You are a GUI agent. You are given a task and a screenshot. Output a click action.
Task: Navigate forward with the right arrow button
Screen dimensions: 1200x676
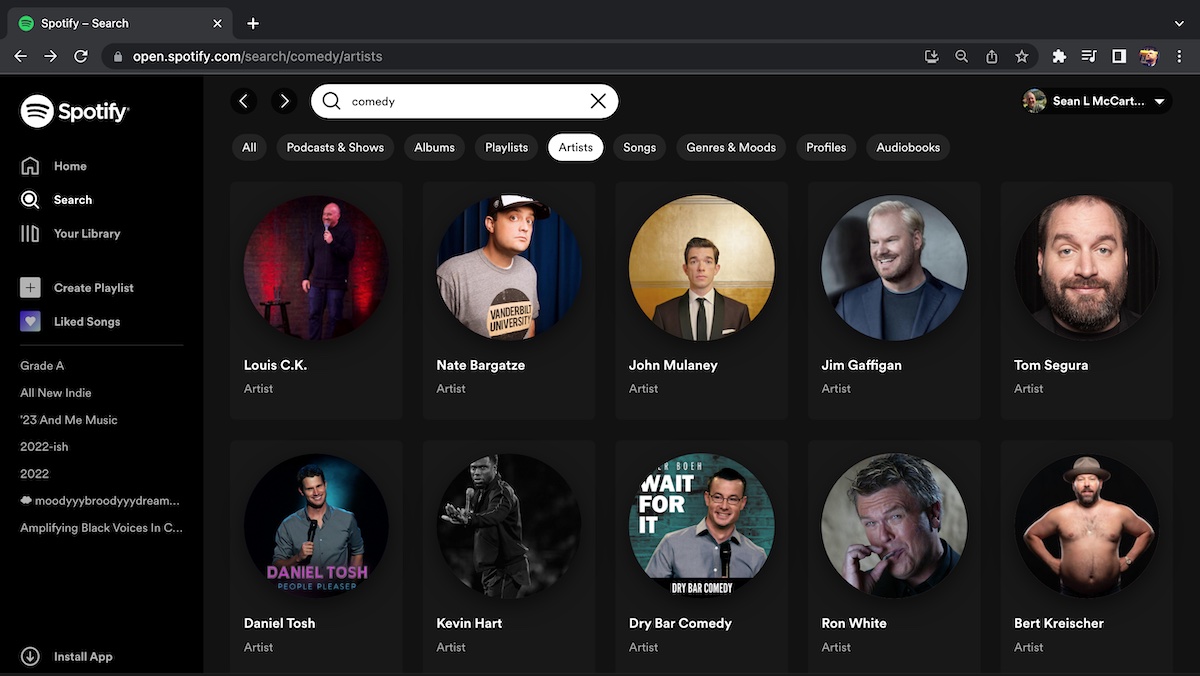pos(285,101)
